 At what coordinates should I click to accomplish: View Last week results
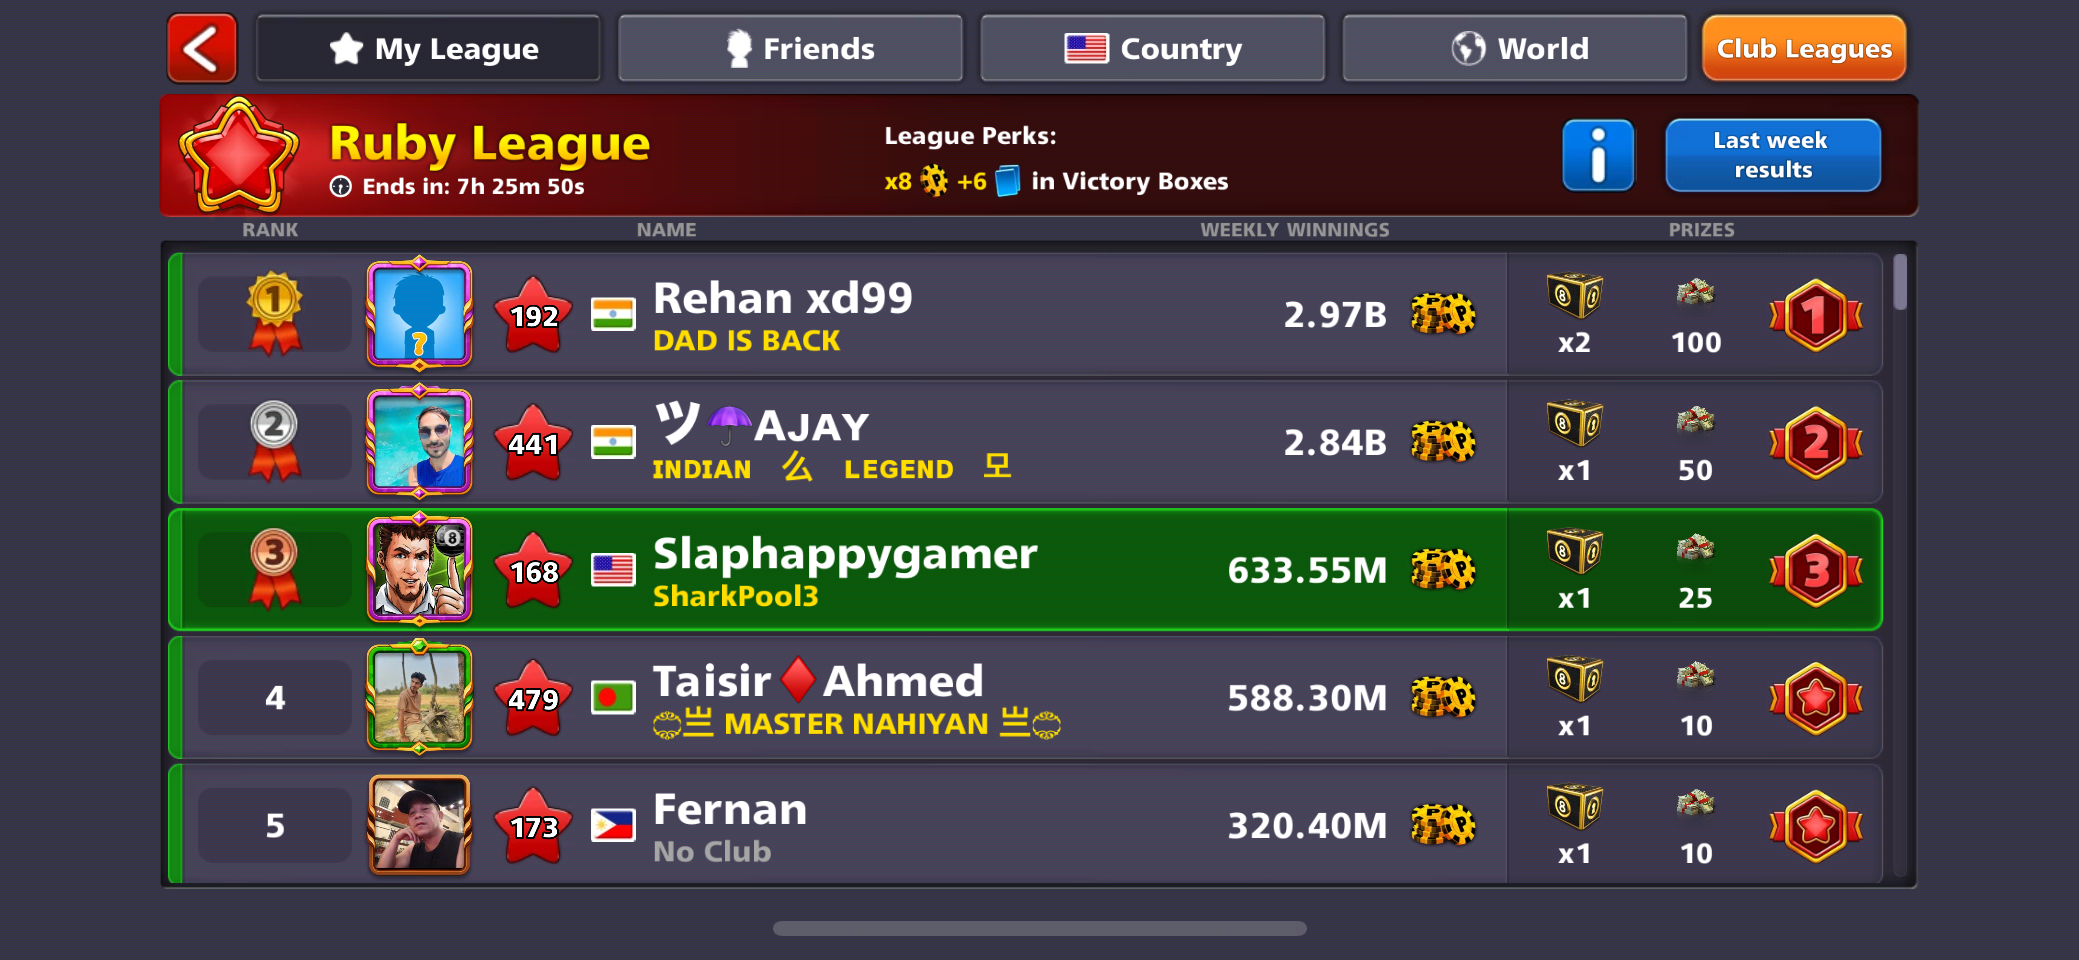[1772, 155]
